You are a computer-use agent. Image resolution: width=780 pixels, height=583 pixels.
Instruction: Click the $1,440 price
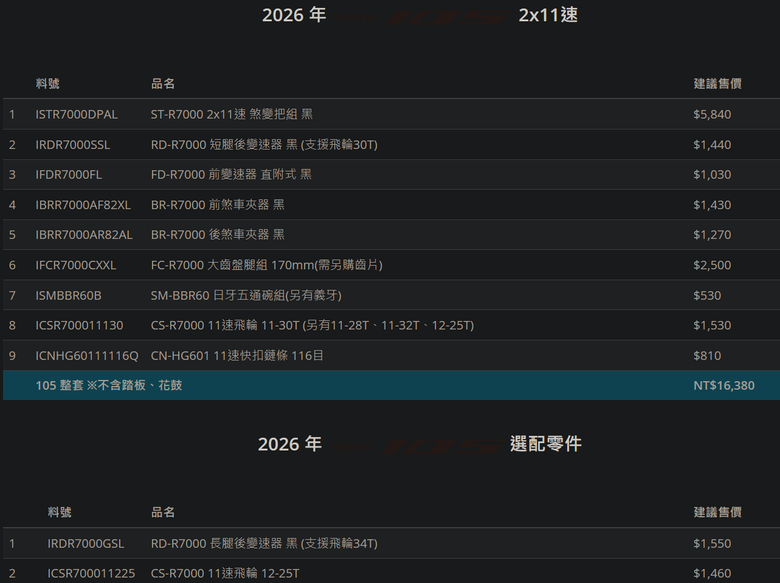[712, 145]
